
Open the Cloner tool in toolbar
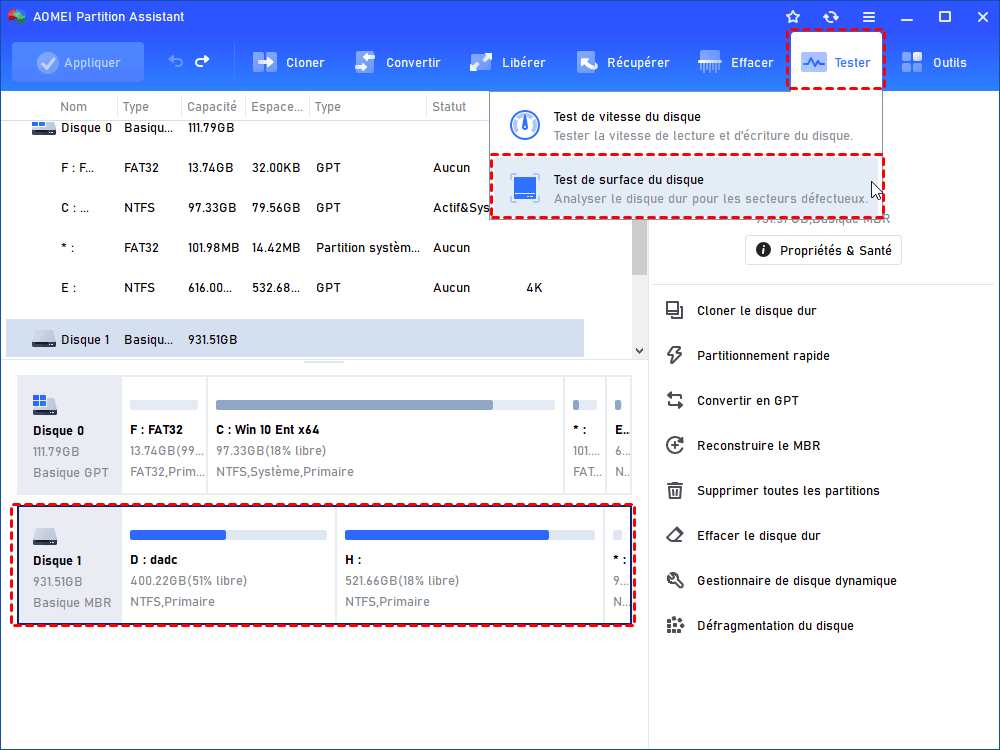(x=288, y=62)
